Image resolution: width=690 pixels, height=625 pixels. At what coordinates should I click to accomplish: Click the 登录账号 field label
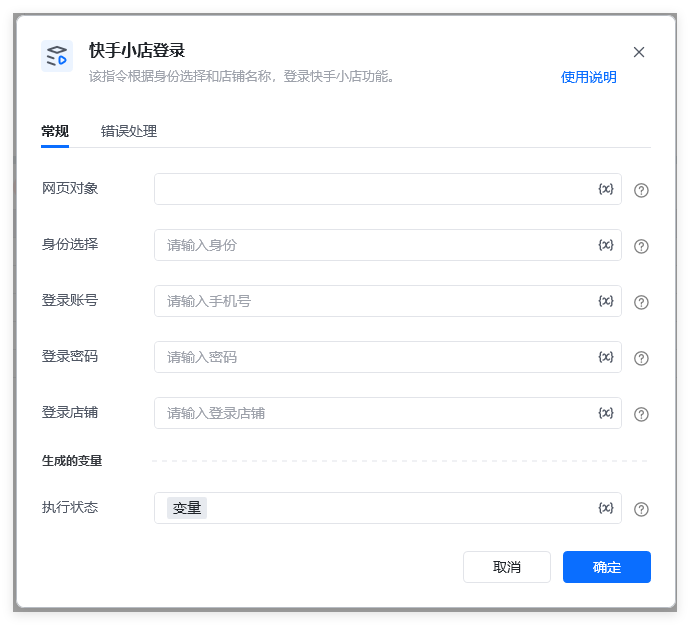coord(70,300)
